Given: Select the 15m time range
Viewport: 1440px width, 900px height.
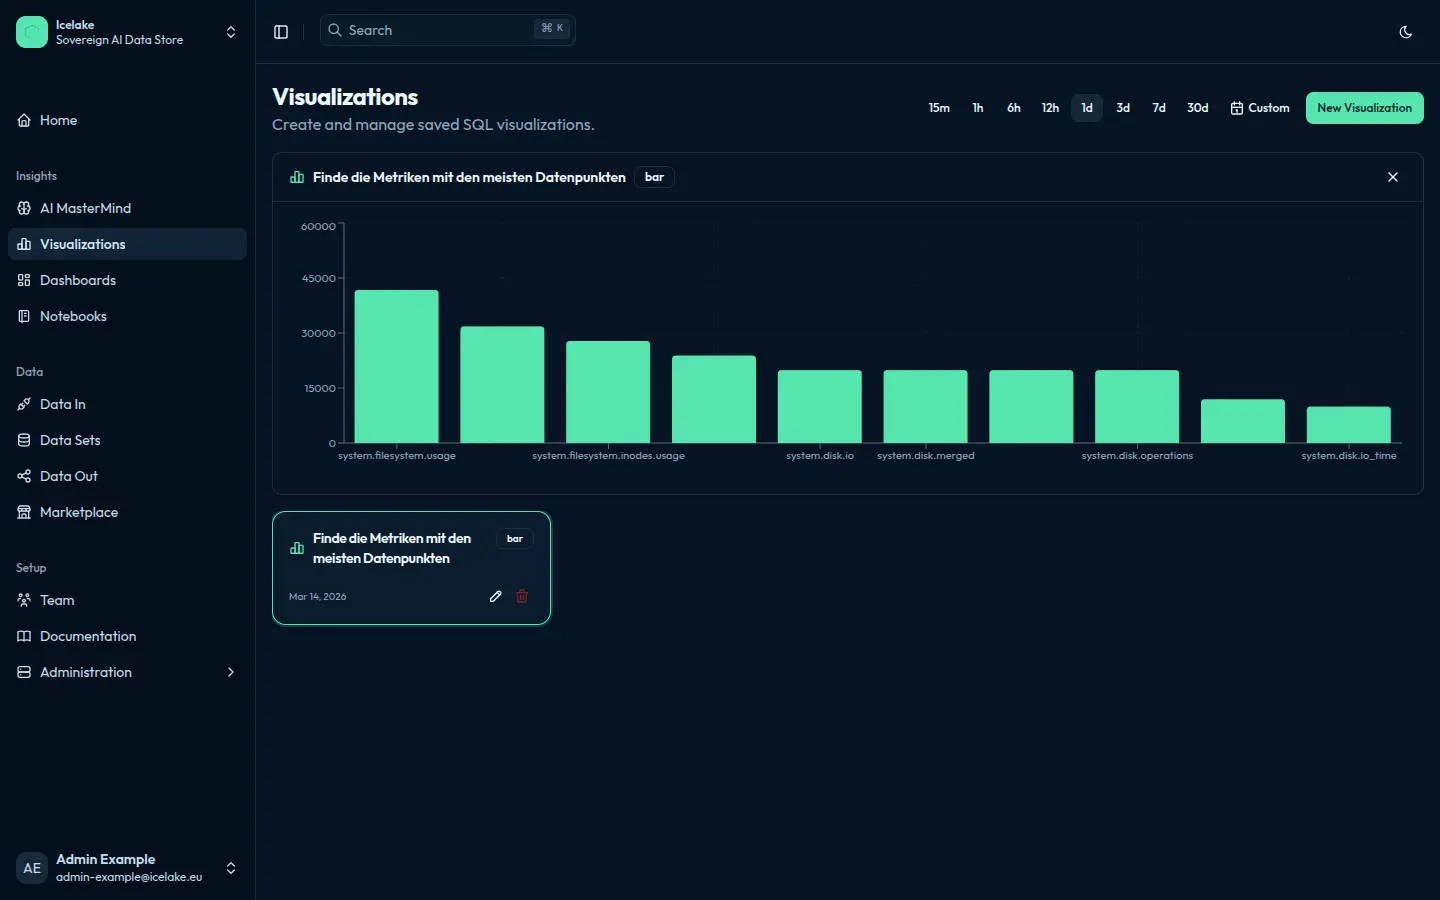Looking at the screenshot, I should click(x=939, y=108).
